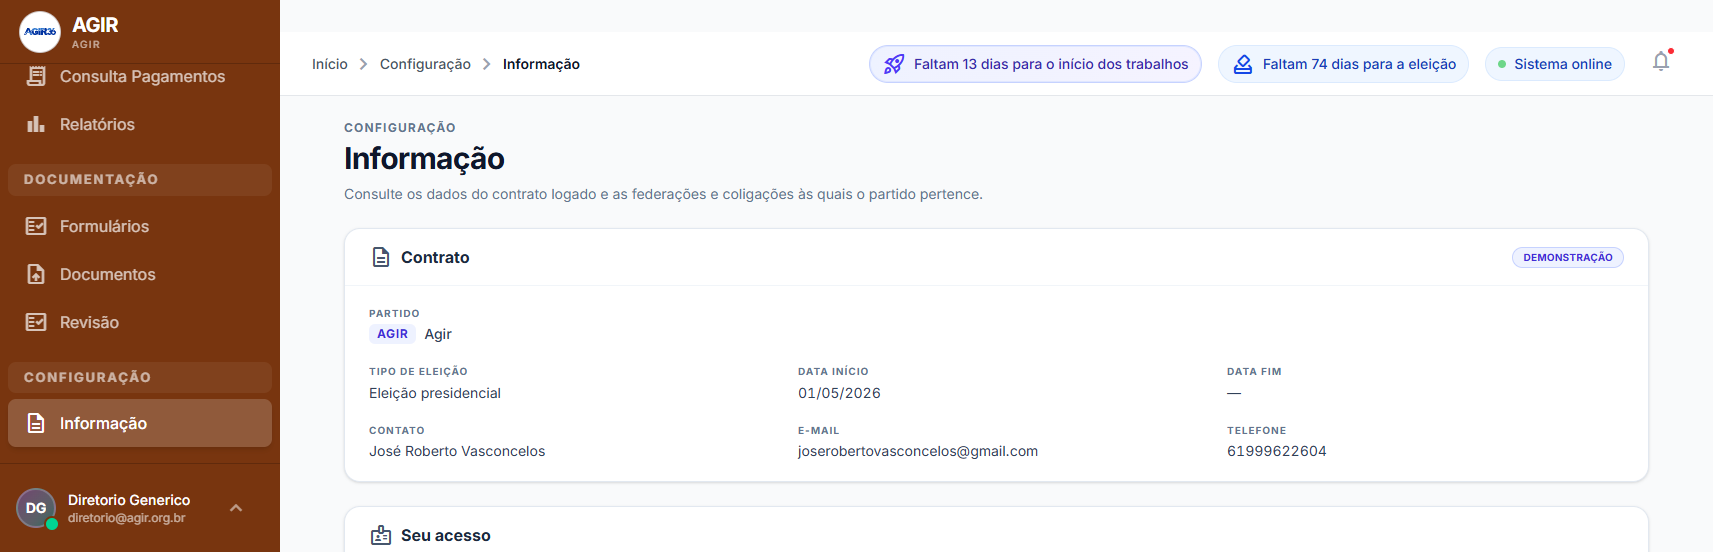The width and height of the screenshot is (1713, 552).
Task: Select the Informação sidebar item
Action: (x=140, y=423)
